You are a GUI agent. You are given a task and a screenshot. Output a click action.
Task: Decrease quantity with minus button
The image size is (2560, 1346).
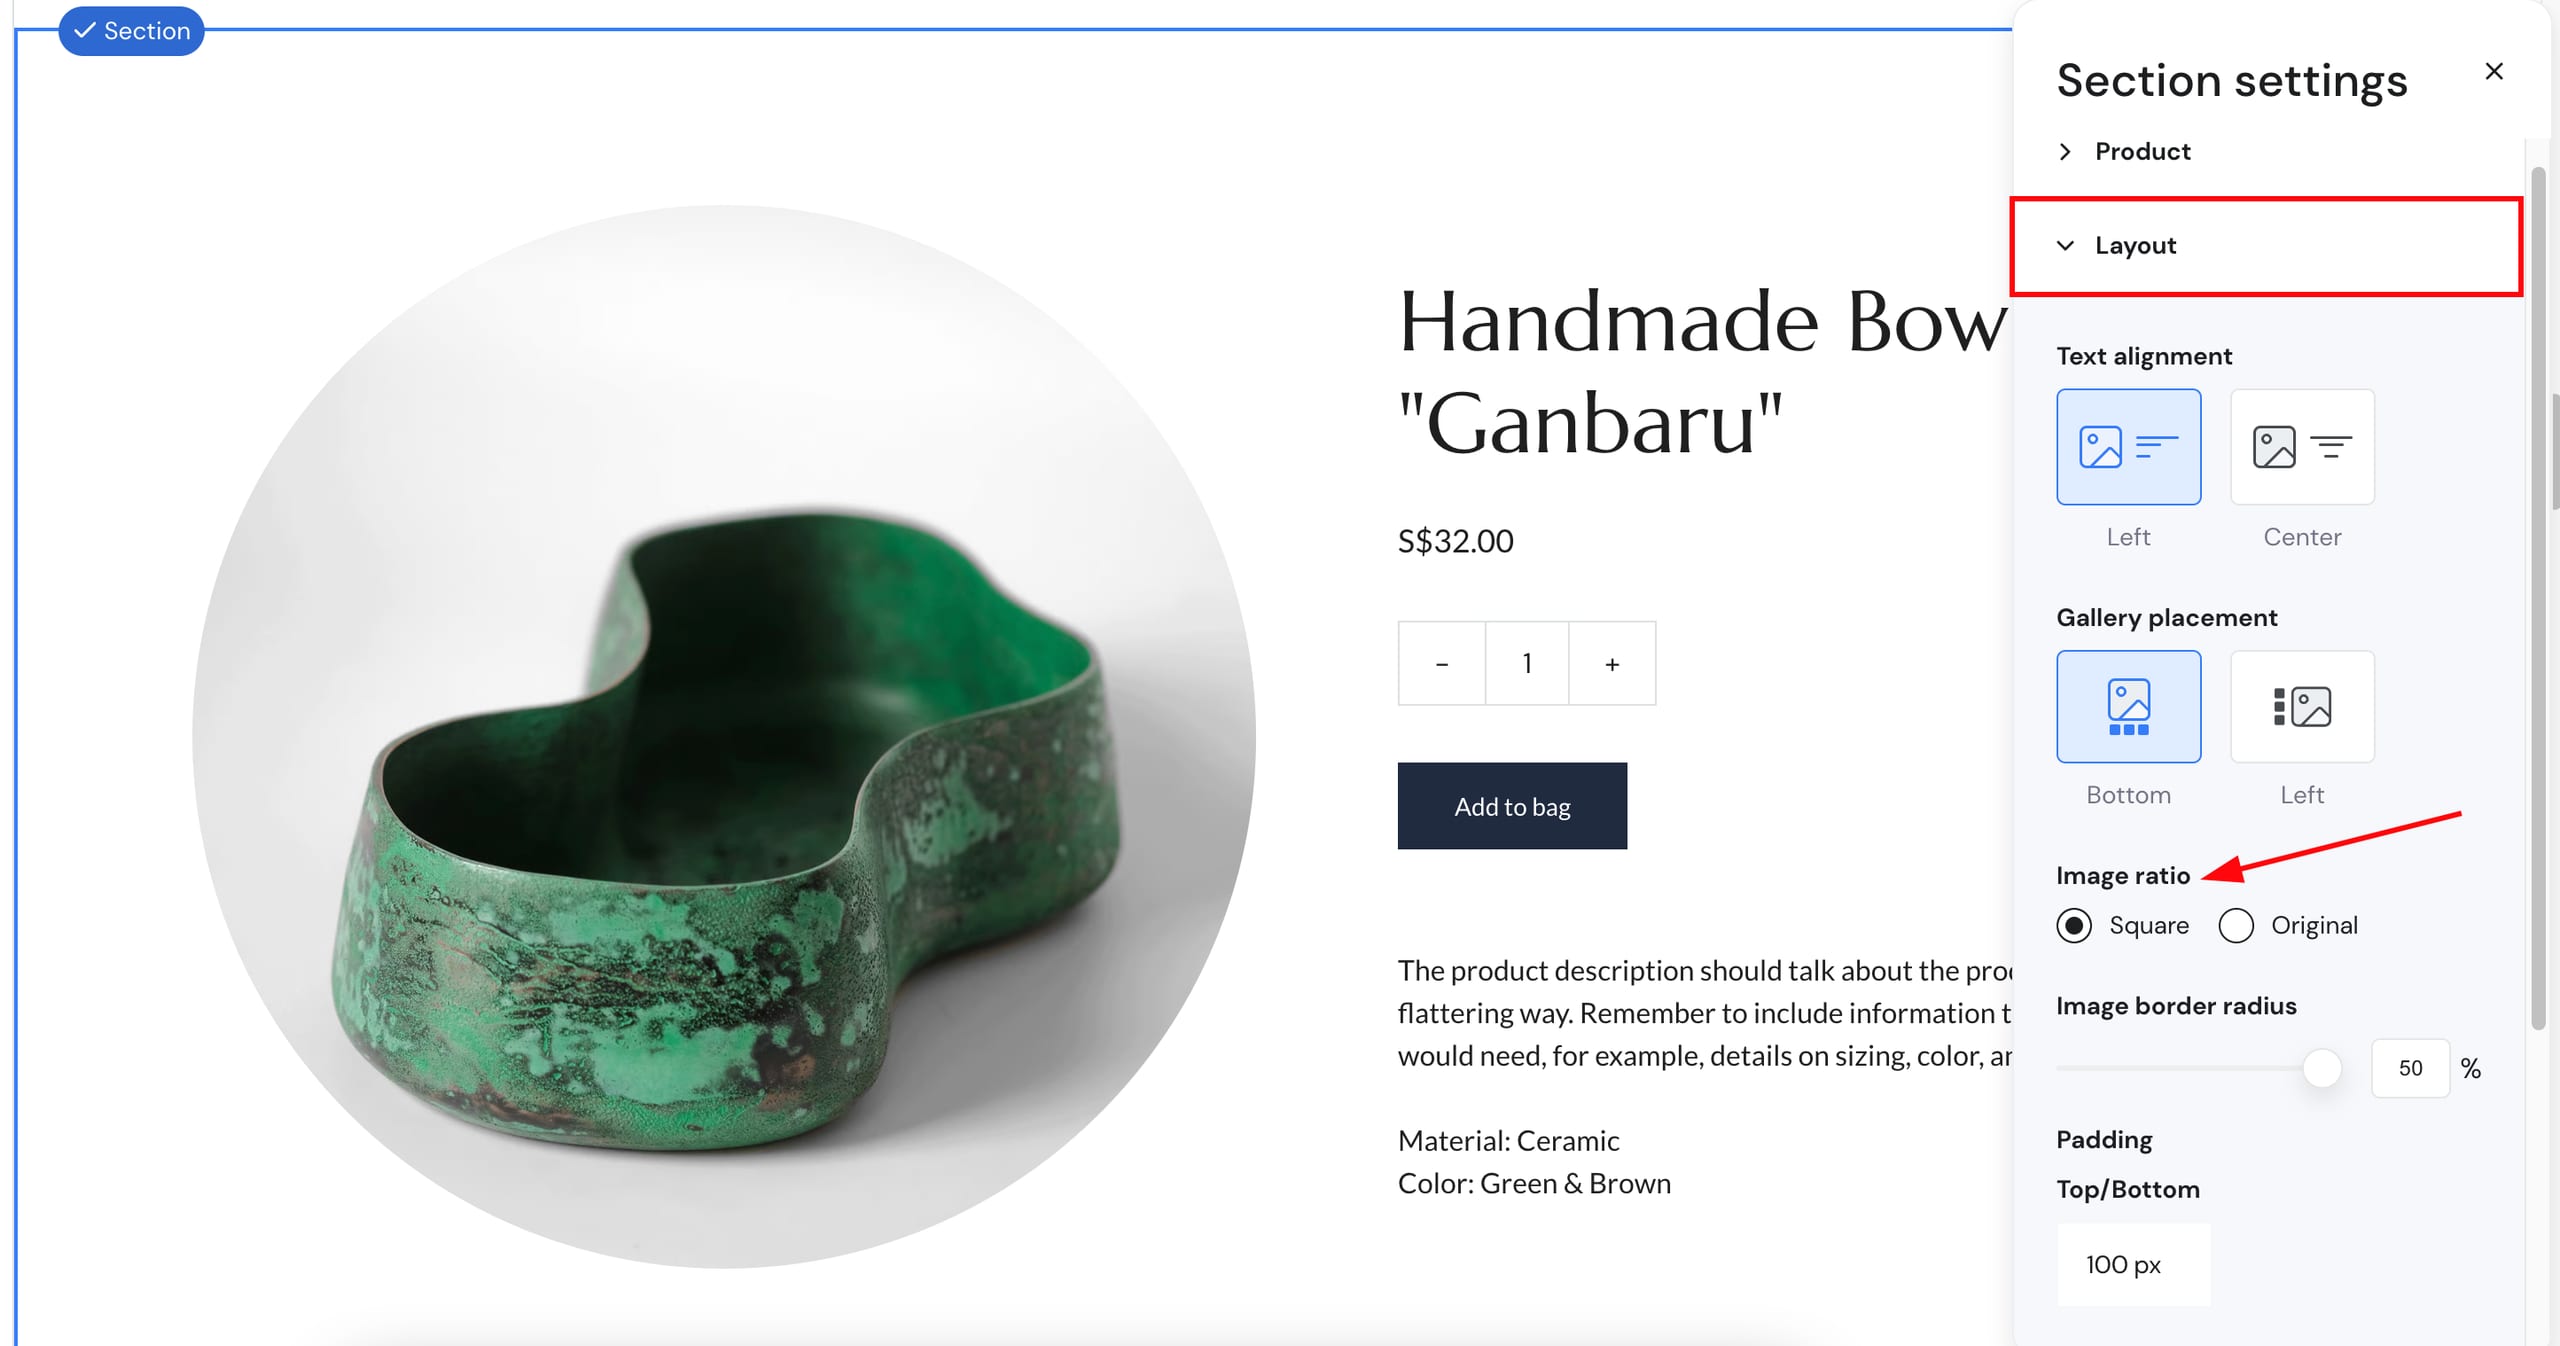click(x=1441, y=663)
